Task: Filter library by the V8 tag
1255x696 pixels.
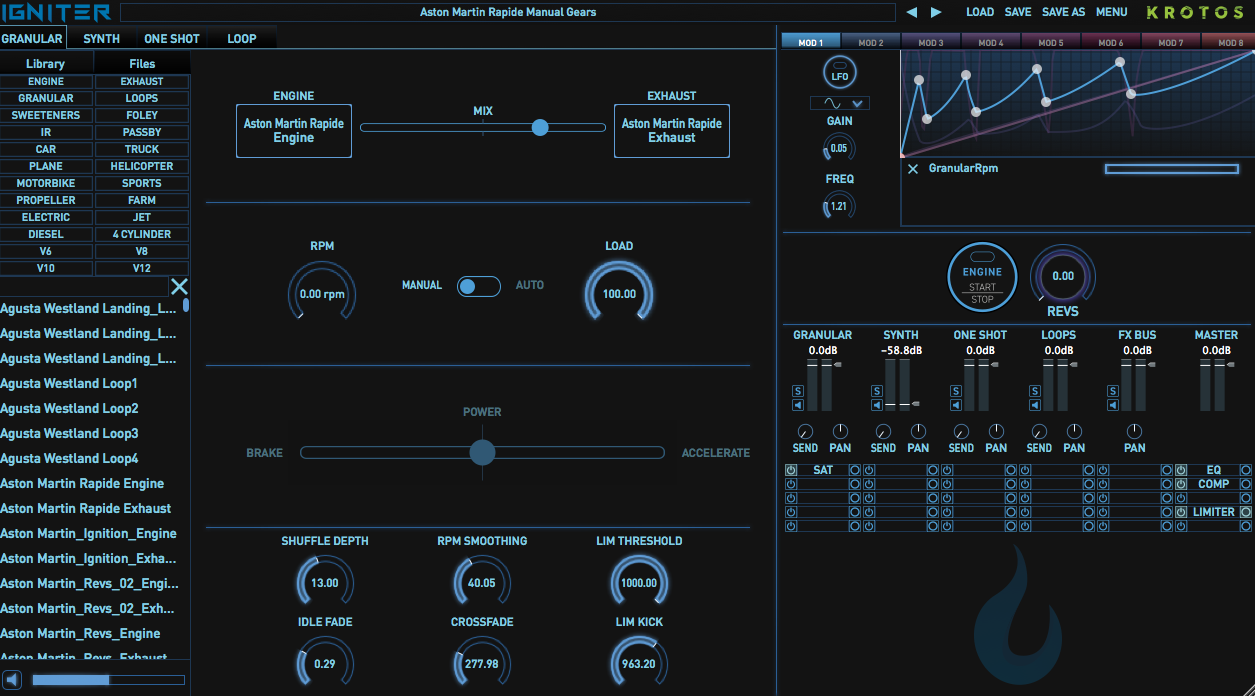Action: coord(142,251)
